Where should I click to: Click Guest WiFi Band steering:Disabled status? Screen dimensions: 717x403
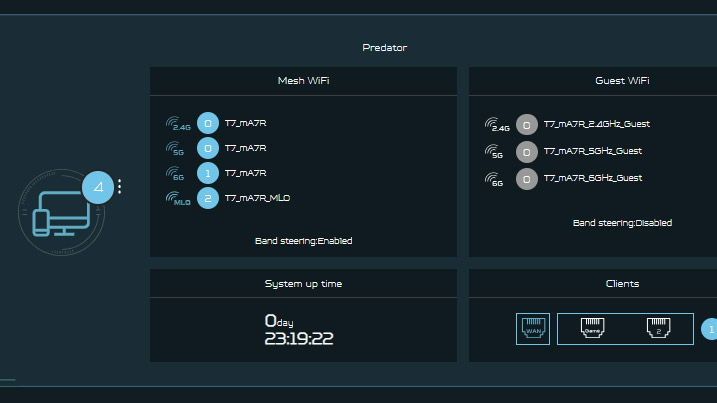coord(622,223)
